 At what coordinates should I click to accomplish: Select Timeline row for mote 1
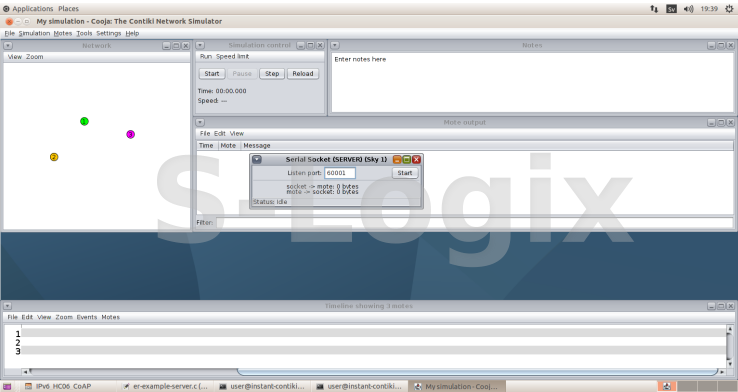374,334
